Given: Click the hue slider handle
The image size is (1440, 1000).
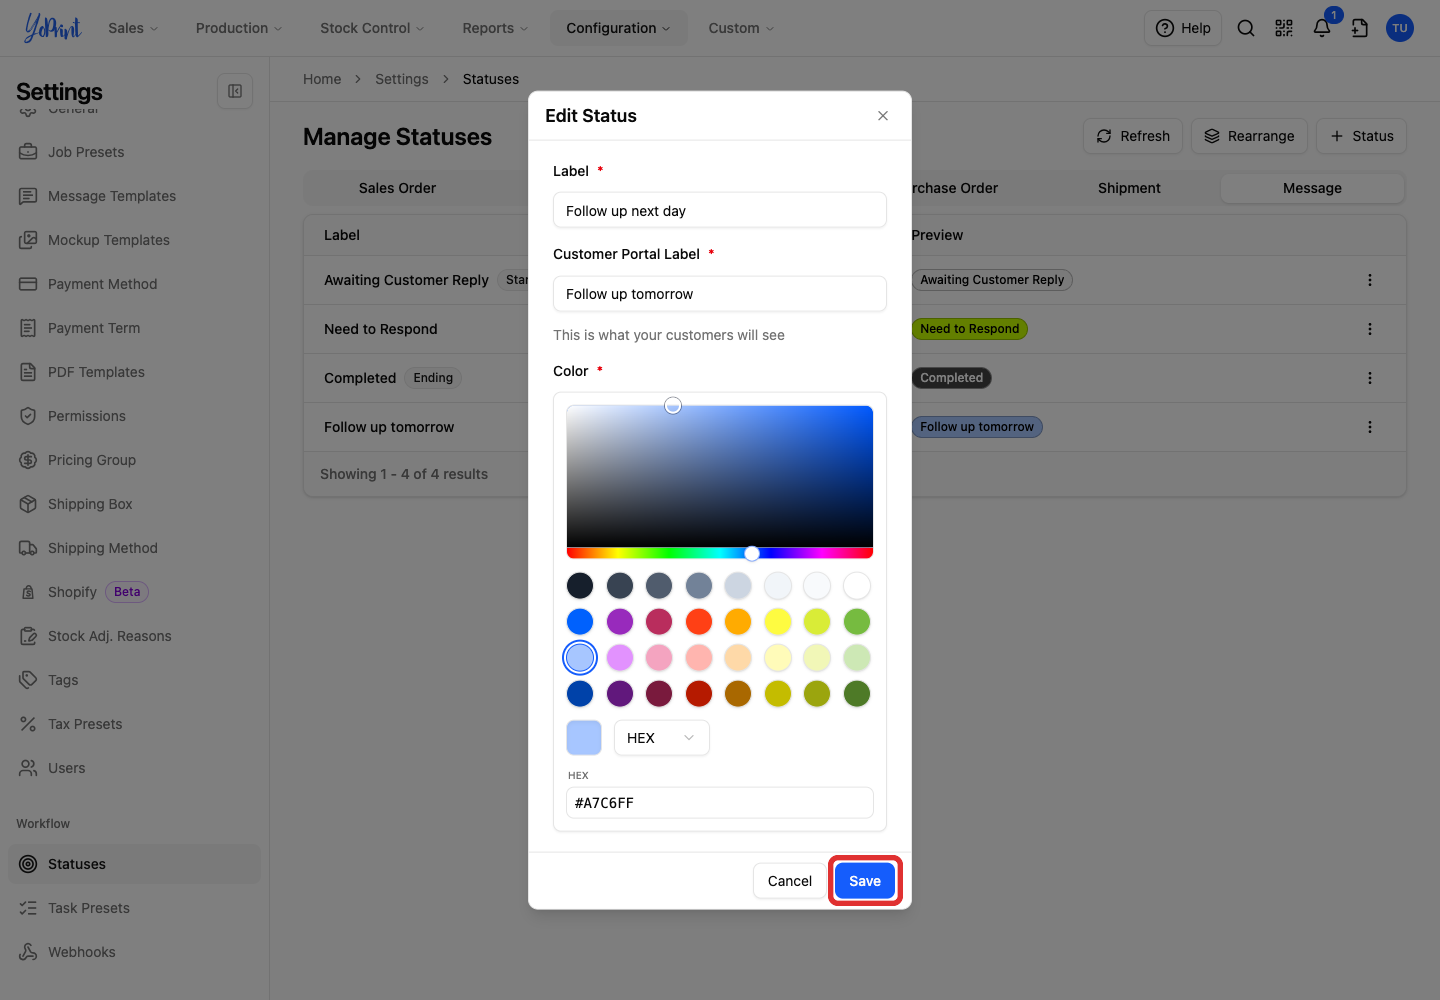Looking at the screenshot, I should click(752, 553).
